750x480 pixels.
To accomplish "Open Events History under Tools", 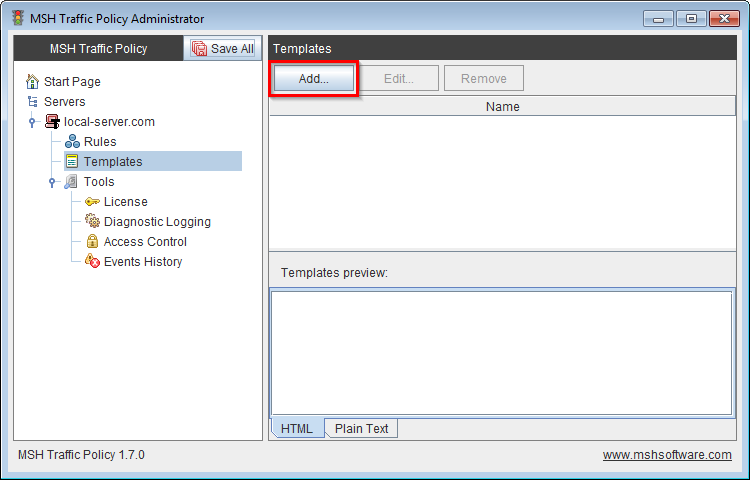I will click(143, 262).
